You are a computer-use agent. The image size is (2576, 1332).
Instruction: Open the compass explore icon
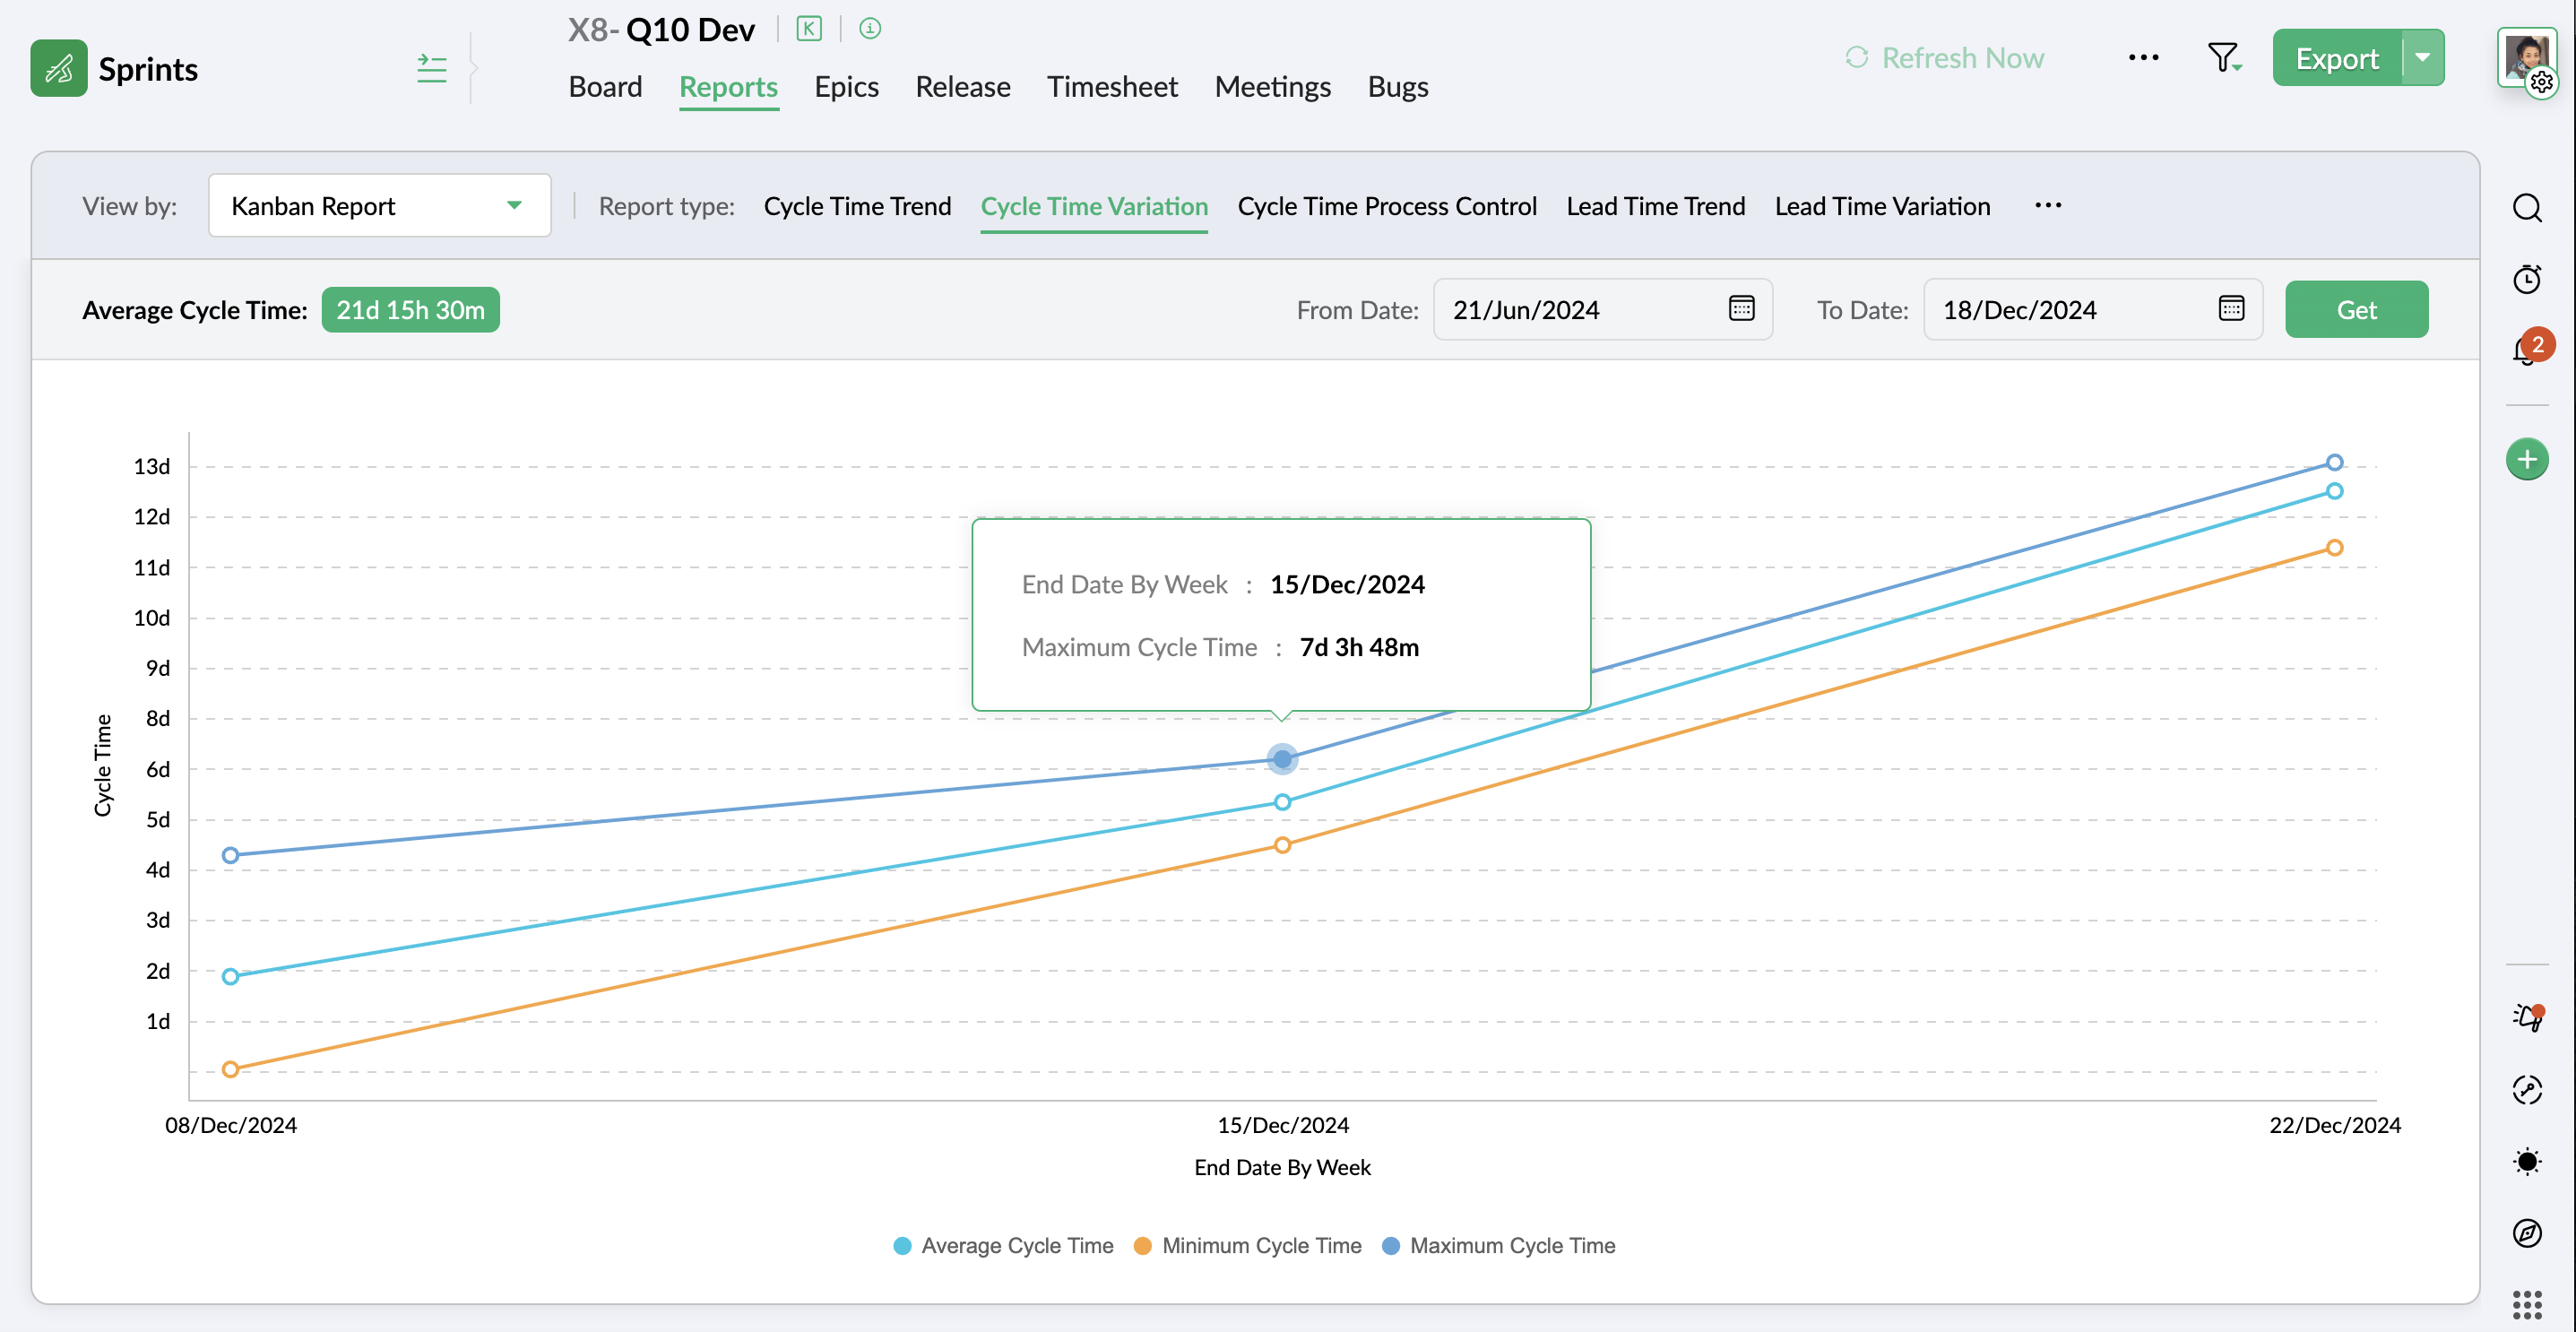(x=2527, y=1234)
